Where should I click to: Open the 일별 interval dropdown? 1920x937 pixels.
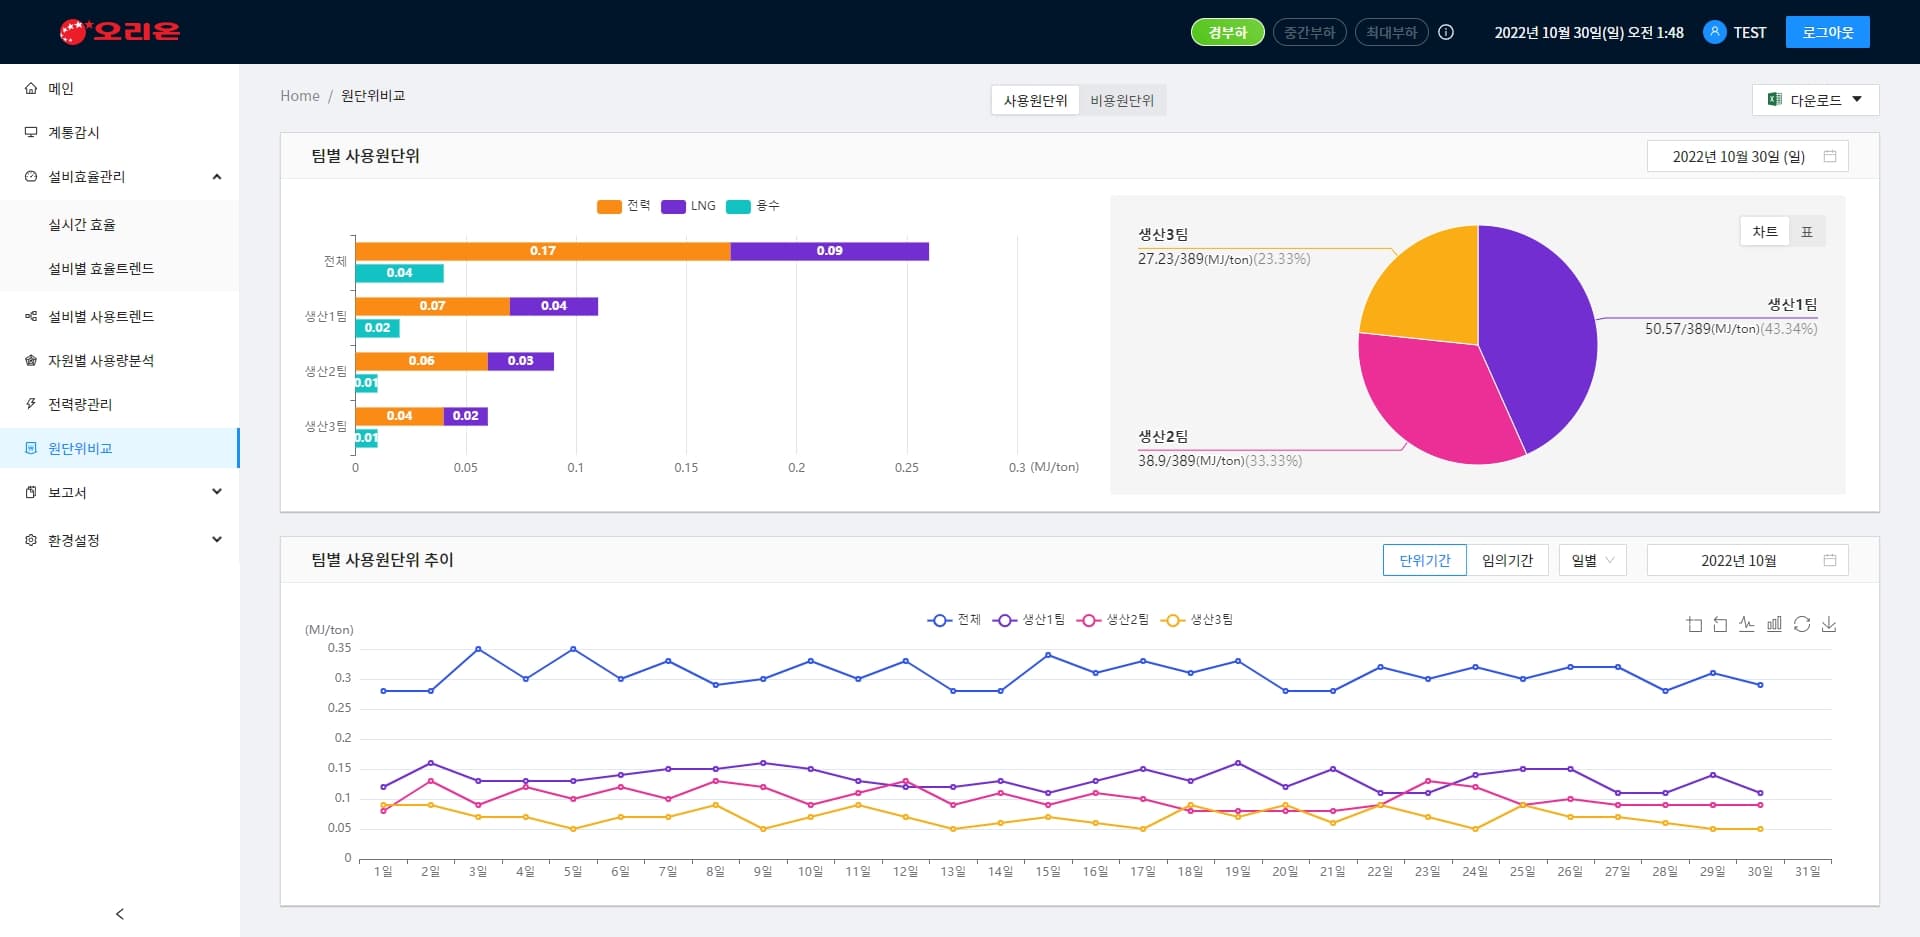coord(1592,560)
